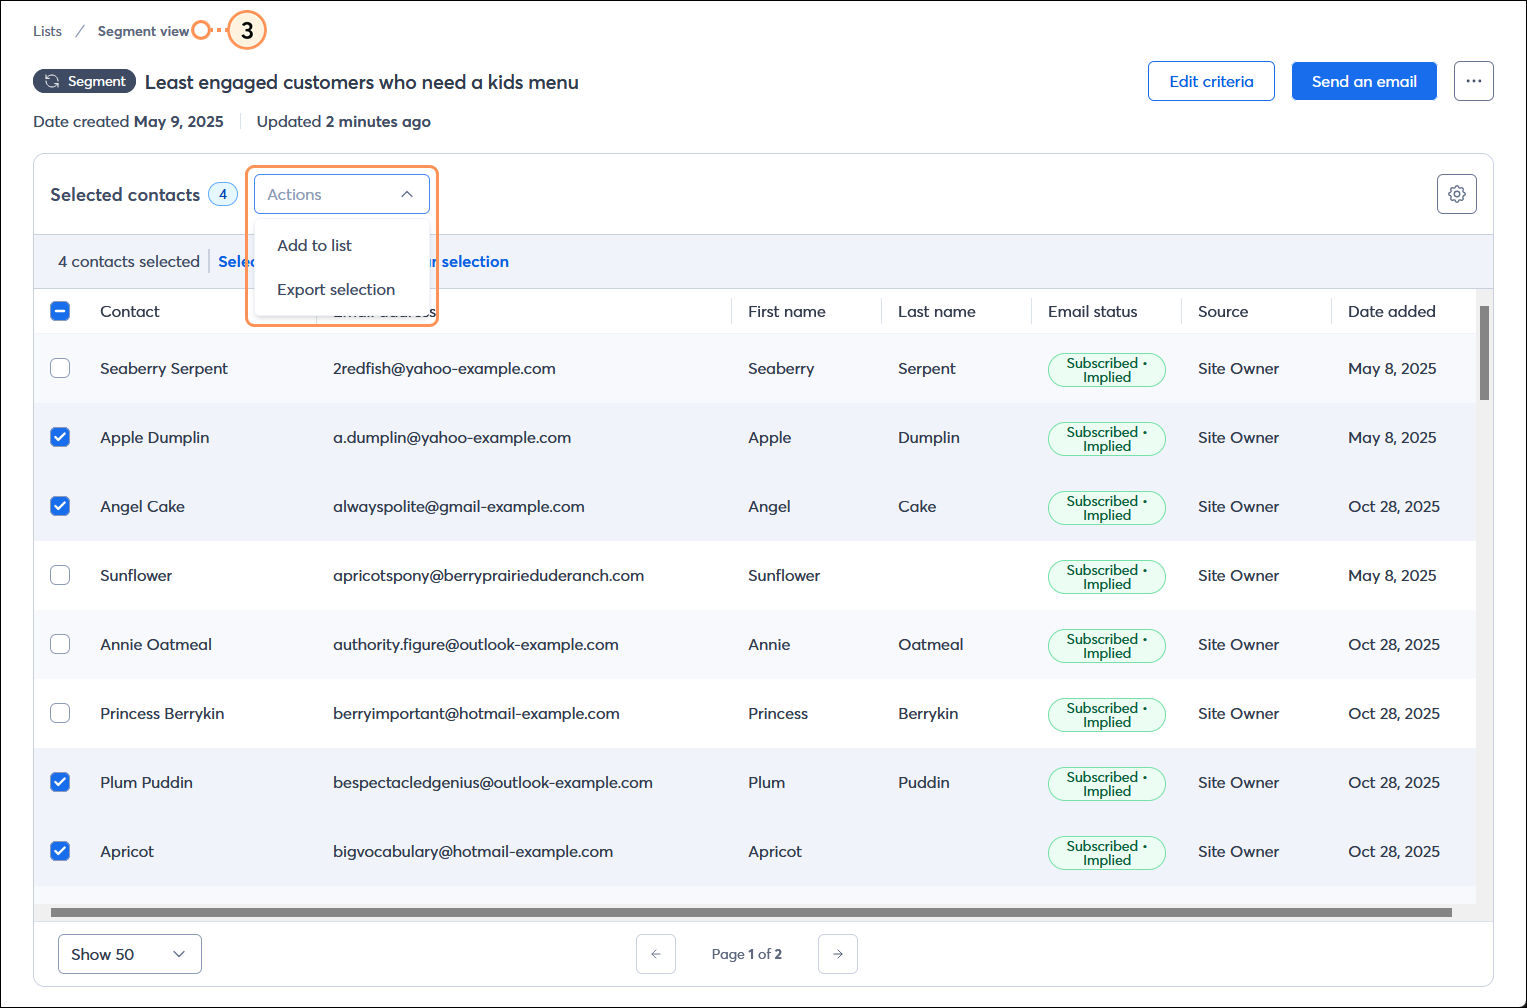1527x1008 pixels.
Task: Select Export selection from the menu
Action: click(x=336, y=289)
